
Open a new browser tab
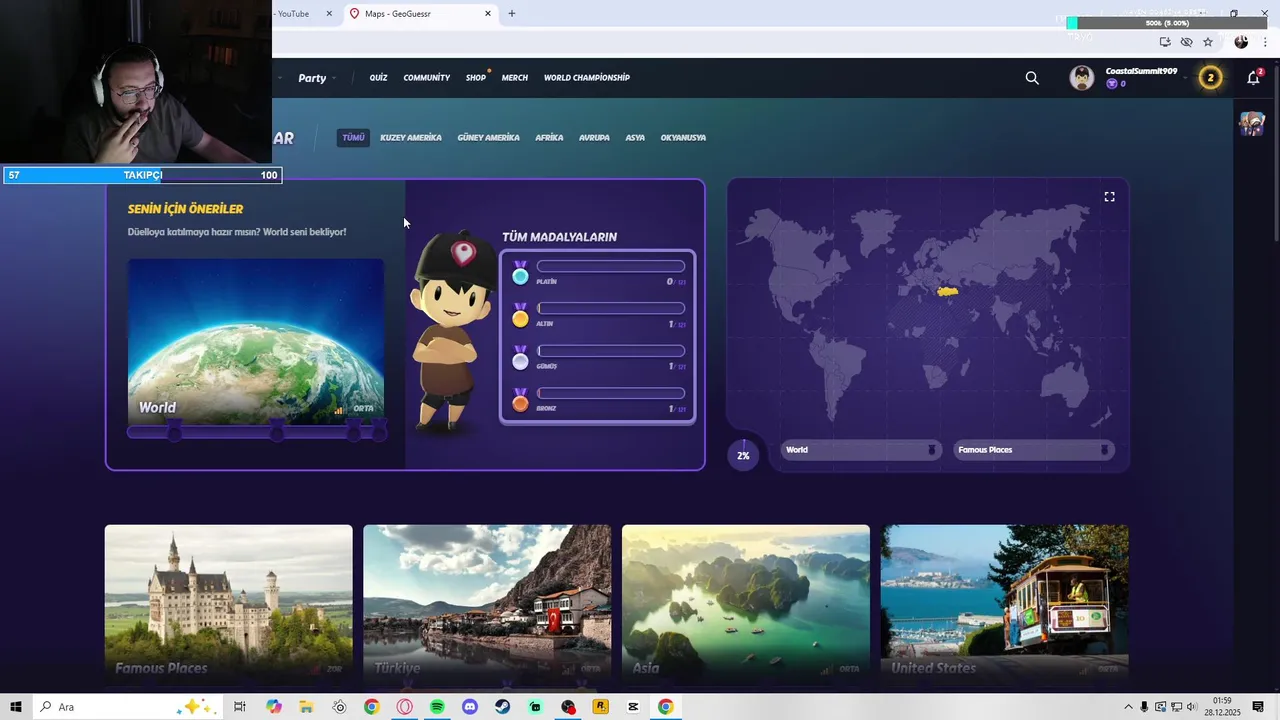pyautogui.click(x=512, y=14)
